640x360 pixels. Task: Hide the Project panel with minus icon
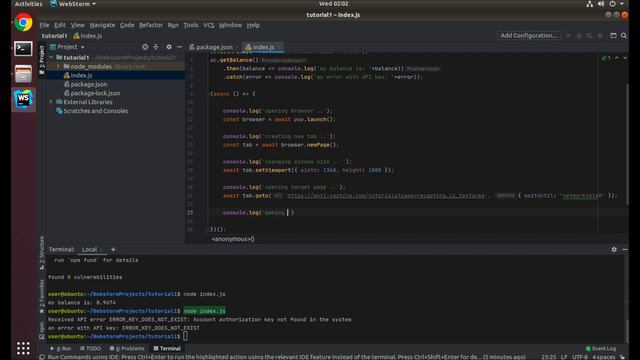(x=179, y=47)
